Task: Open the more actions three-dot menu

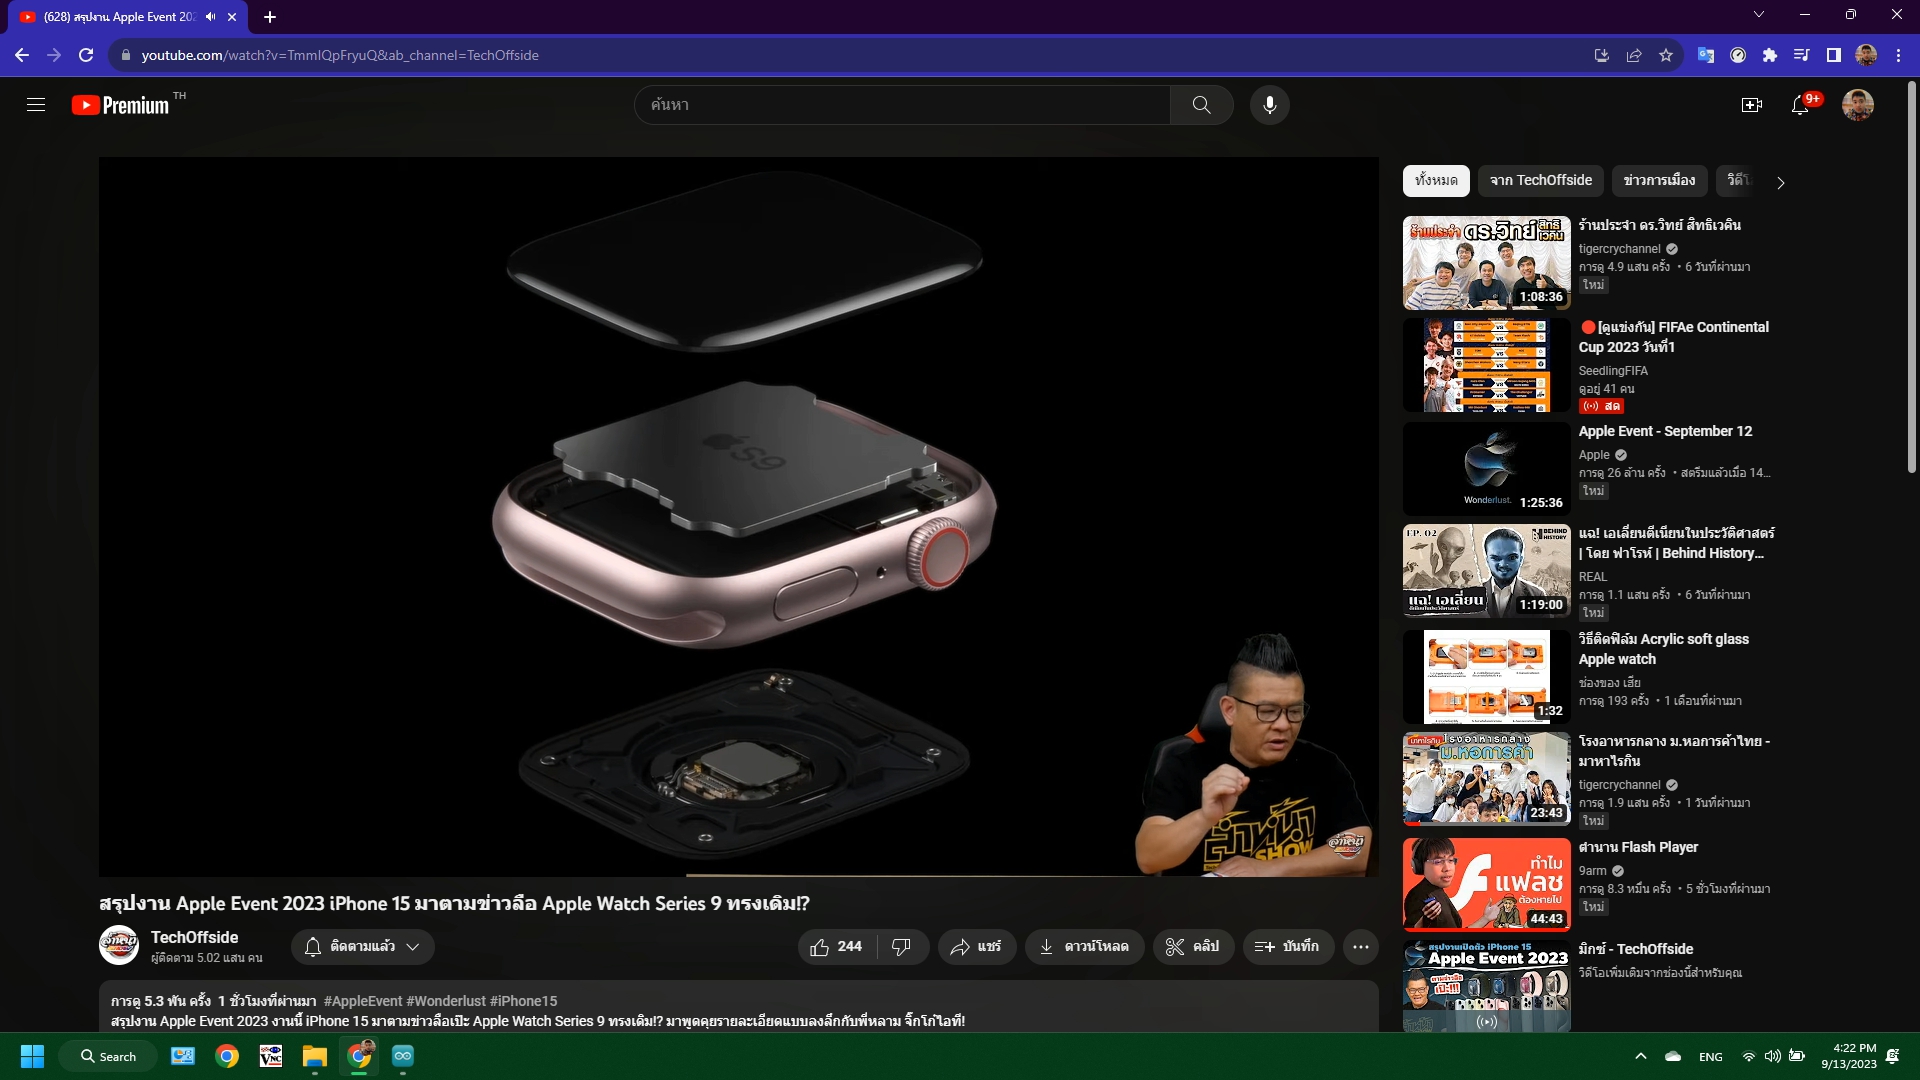Action: (1361, 946)
